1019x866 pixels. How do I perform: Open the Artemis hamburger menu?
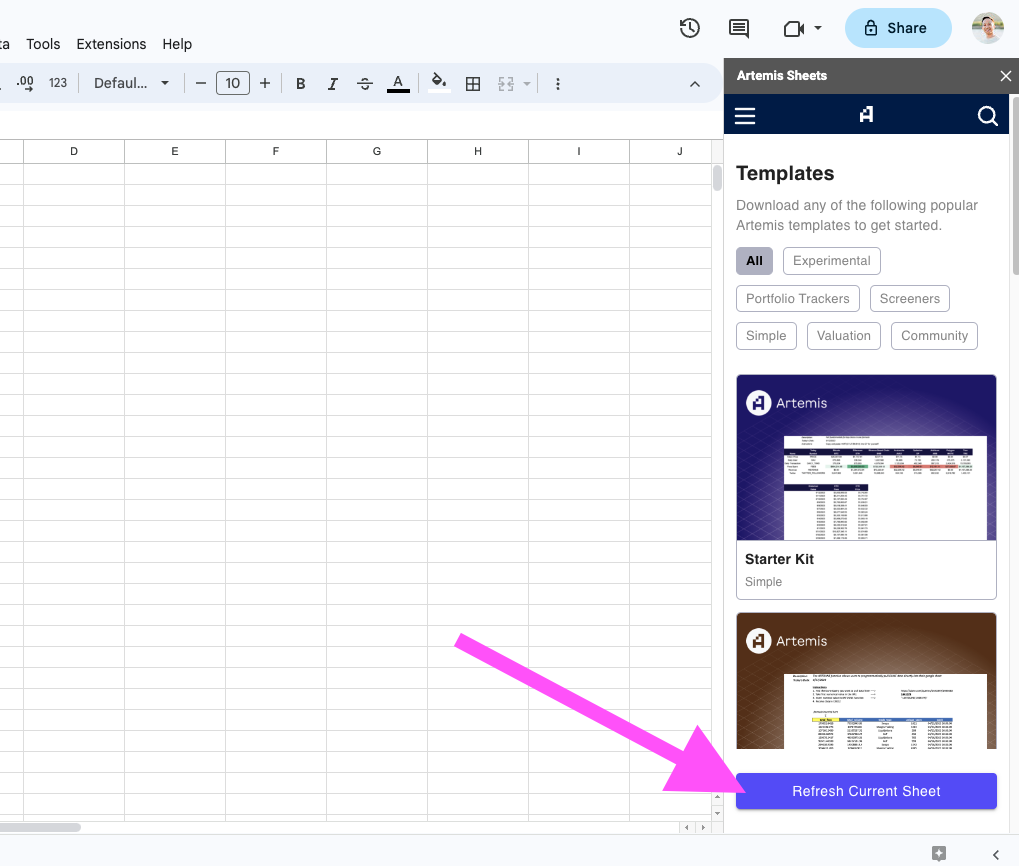[745, 116]
